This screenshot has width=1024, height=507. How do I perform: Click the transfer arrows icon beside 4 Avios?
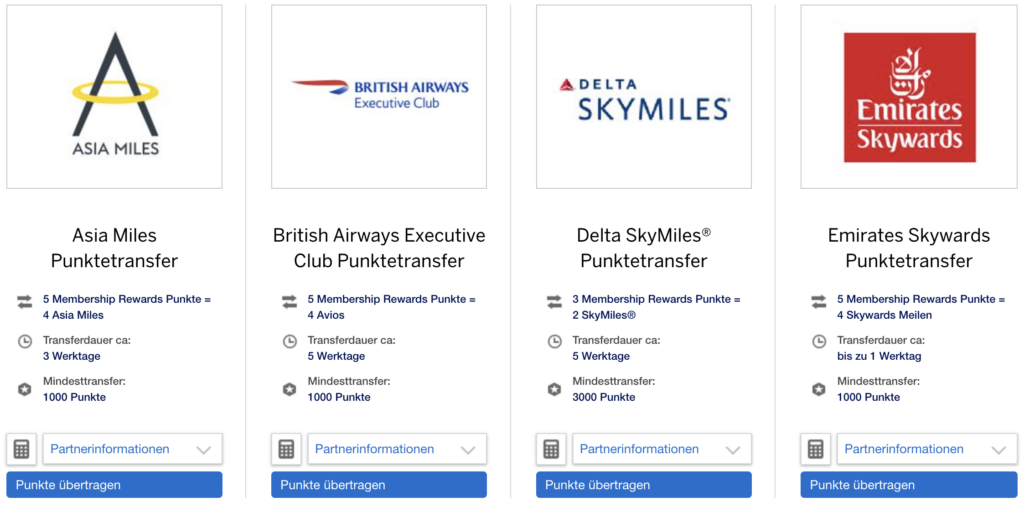click(289, 302)
